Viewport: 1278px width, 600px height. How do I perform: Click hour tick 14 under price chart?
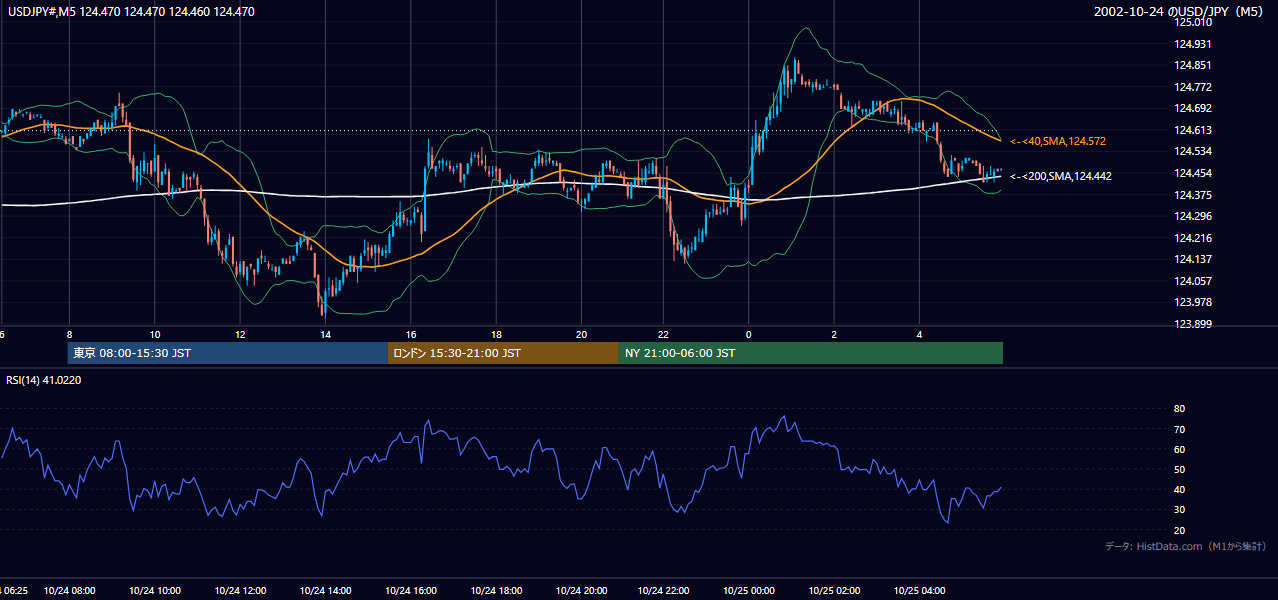[x=325, y=334]
